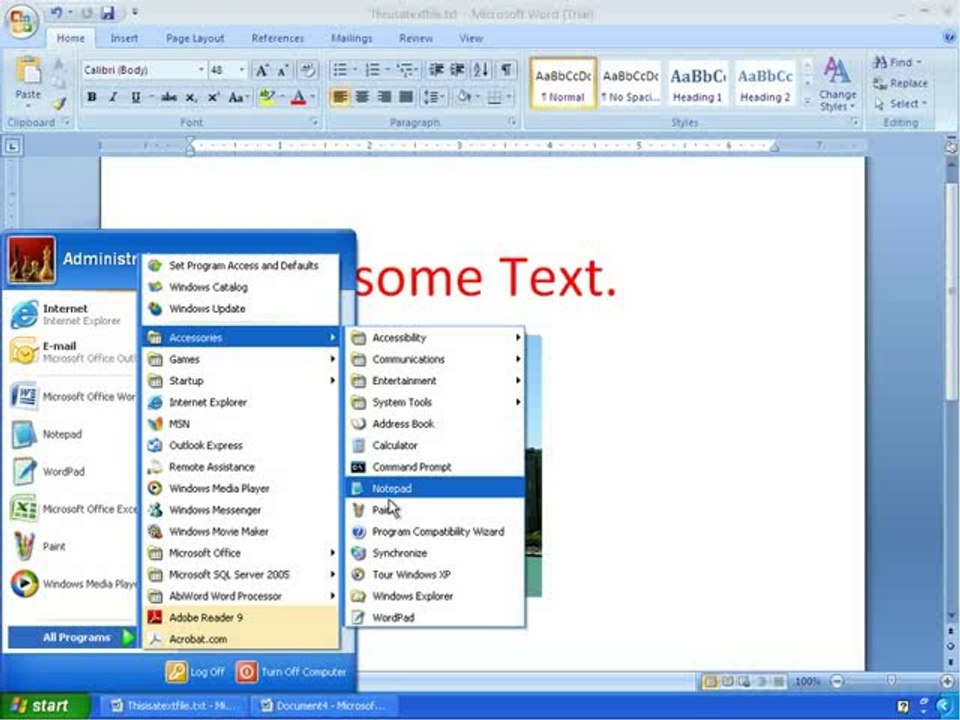The width and height of the screenshot is (960, 720).
Task: Click the red font color swatch
Action: [x=298, y=97]
